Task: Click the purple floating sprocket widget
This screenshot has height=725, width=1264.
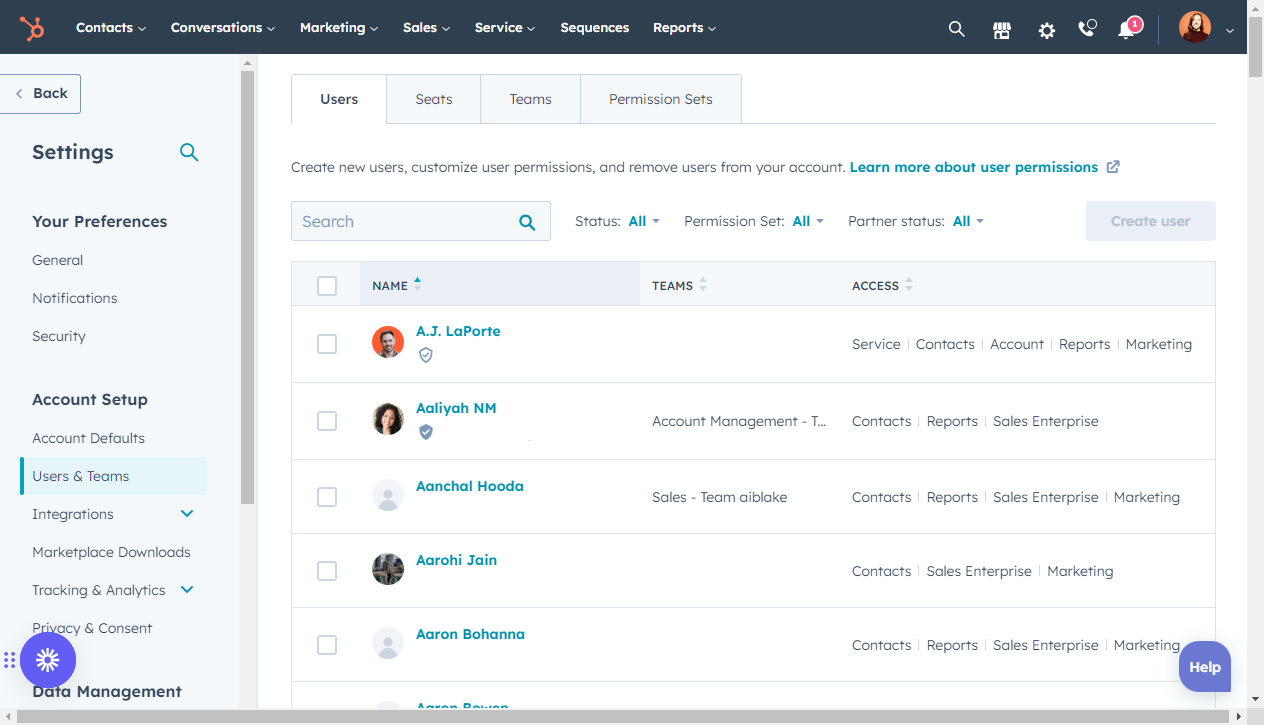Action: 48,660
